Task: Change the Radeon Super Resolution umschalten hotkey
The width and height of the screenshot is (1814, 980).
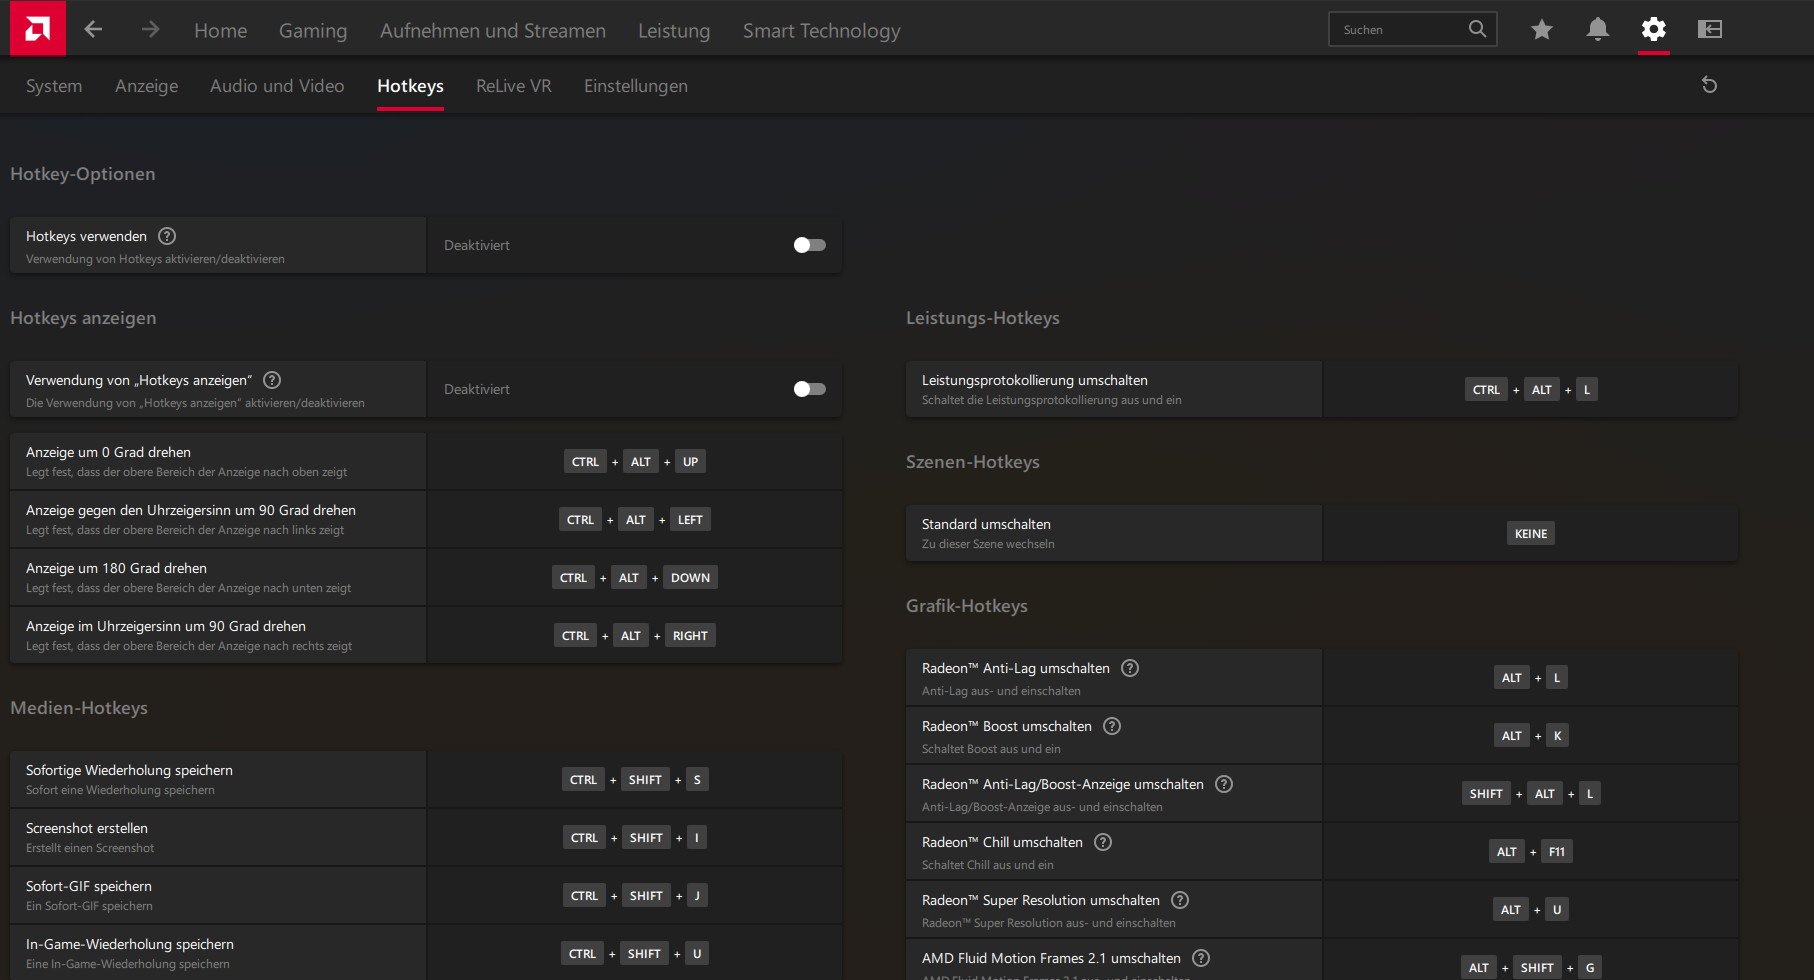Action: point(1531,909)
